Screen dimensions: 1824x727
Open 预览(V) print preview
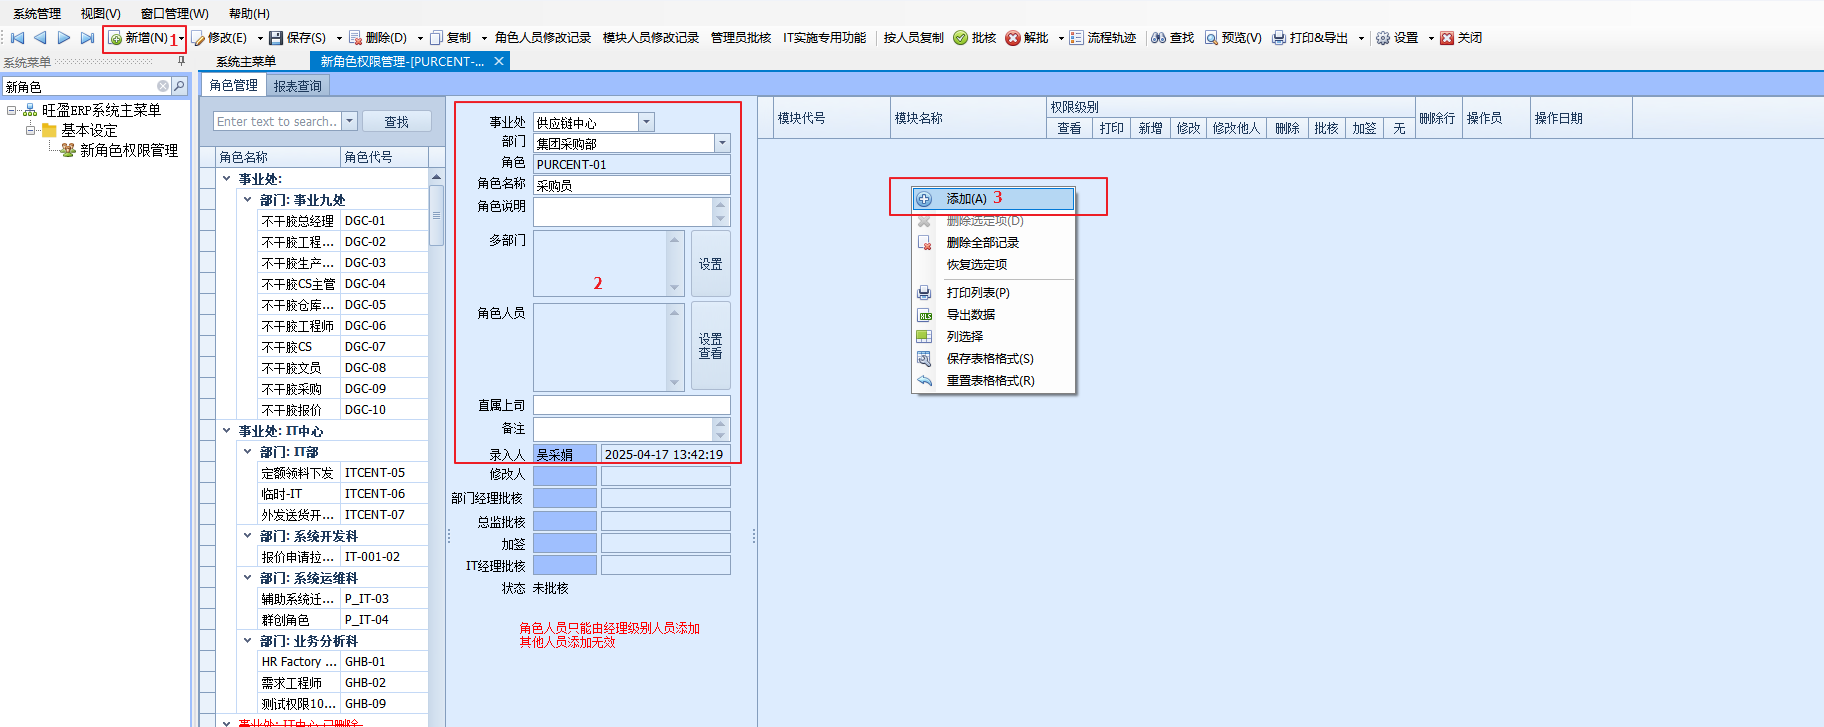click(1233, 38)
